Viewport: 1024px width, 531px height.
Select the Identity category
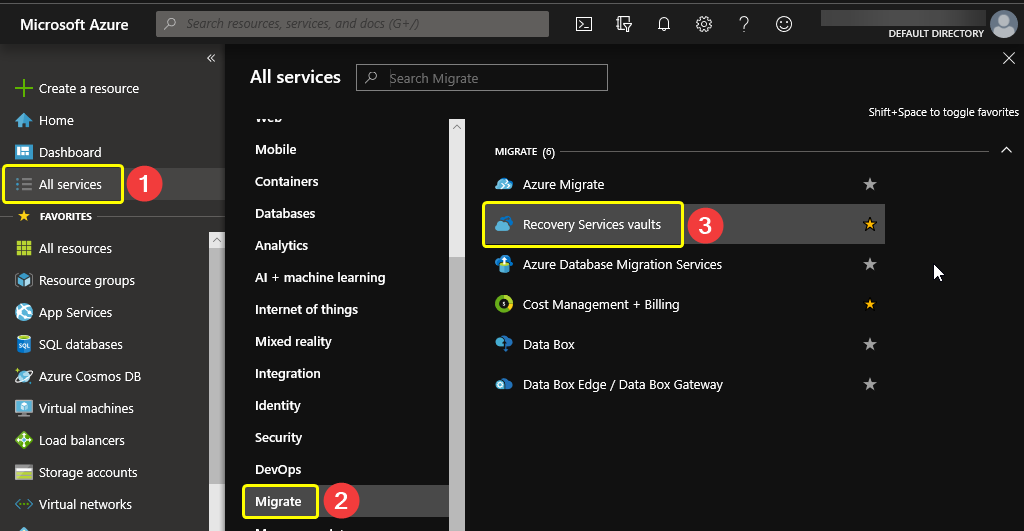(278, 406)
